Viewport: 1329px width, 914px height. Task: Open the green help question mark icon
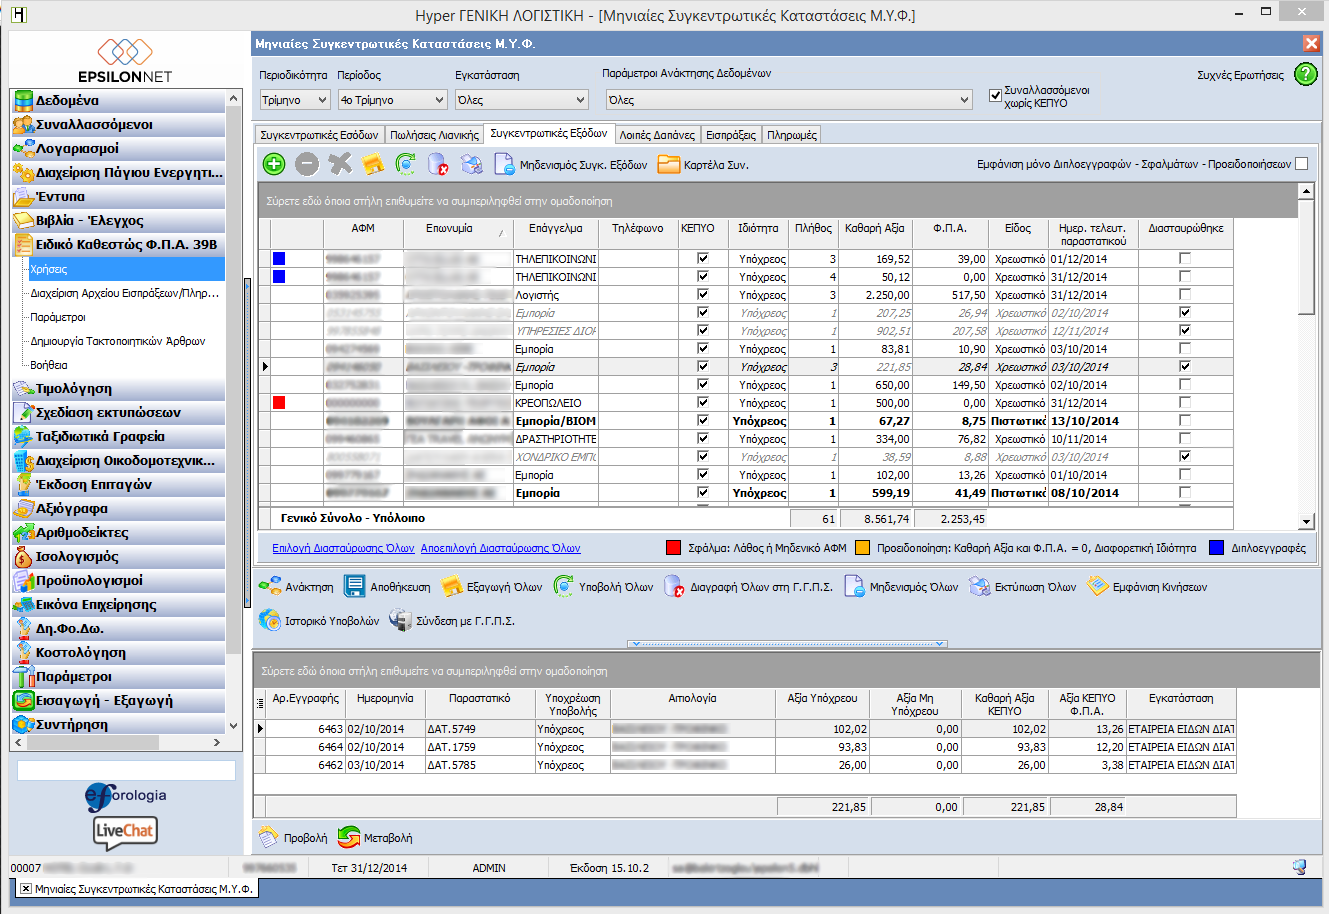pyautogui.click(x=1306, y=75)
